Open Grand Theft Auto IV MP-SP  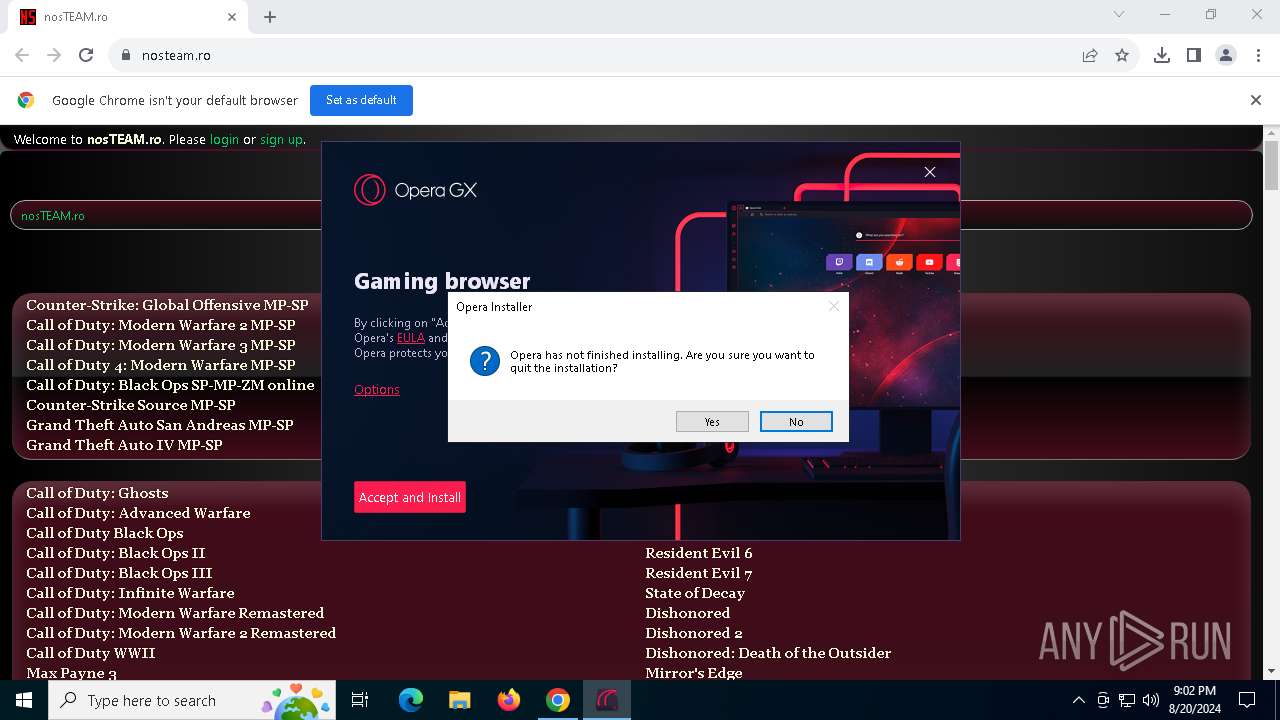(124, 445)
